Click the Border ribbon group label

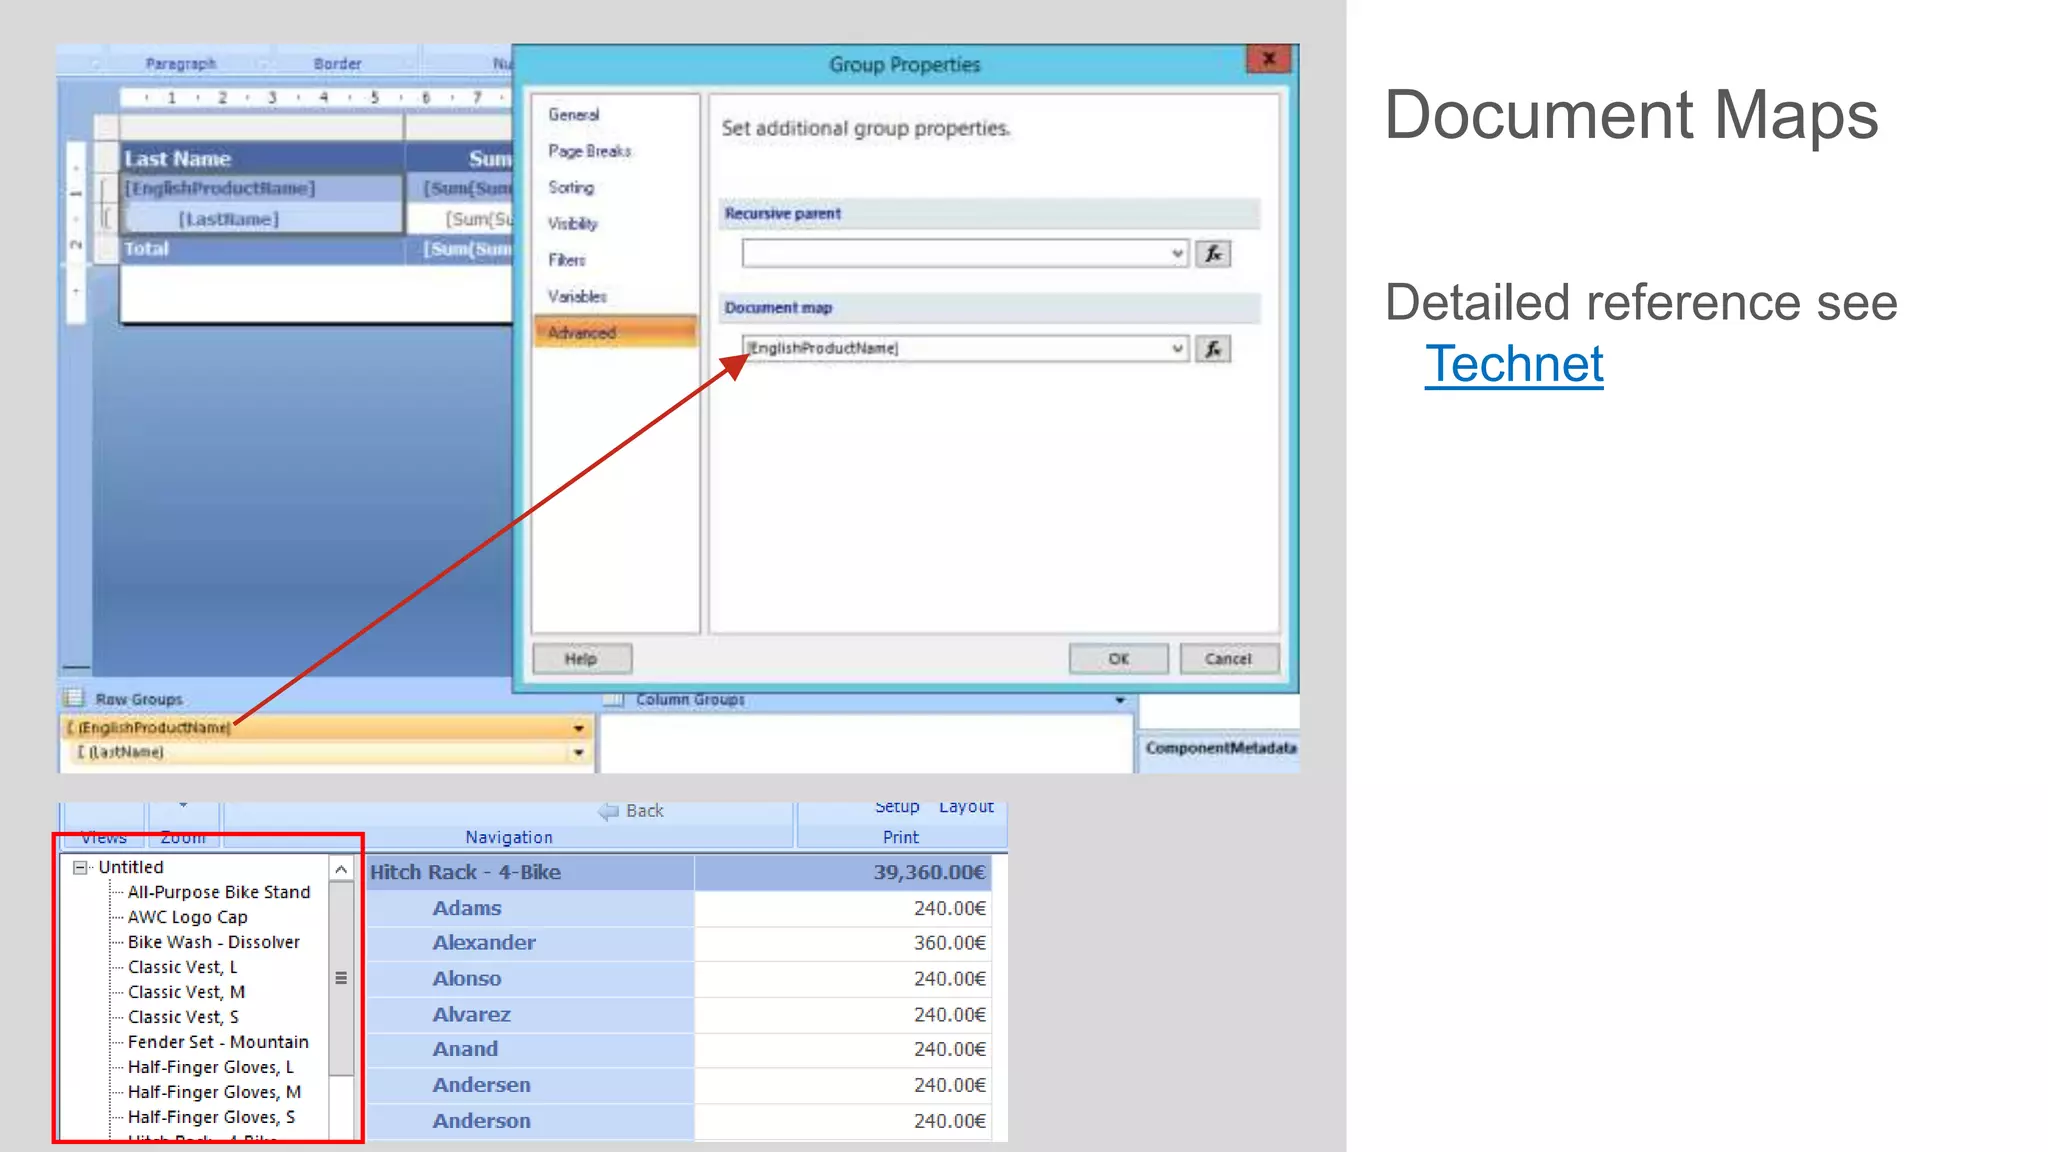[337, 64]
